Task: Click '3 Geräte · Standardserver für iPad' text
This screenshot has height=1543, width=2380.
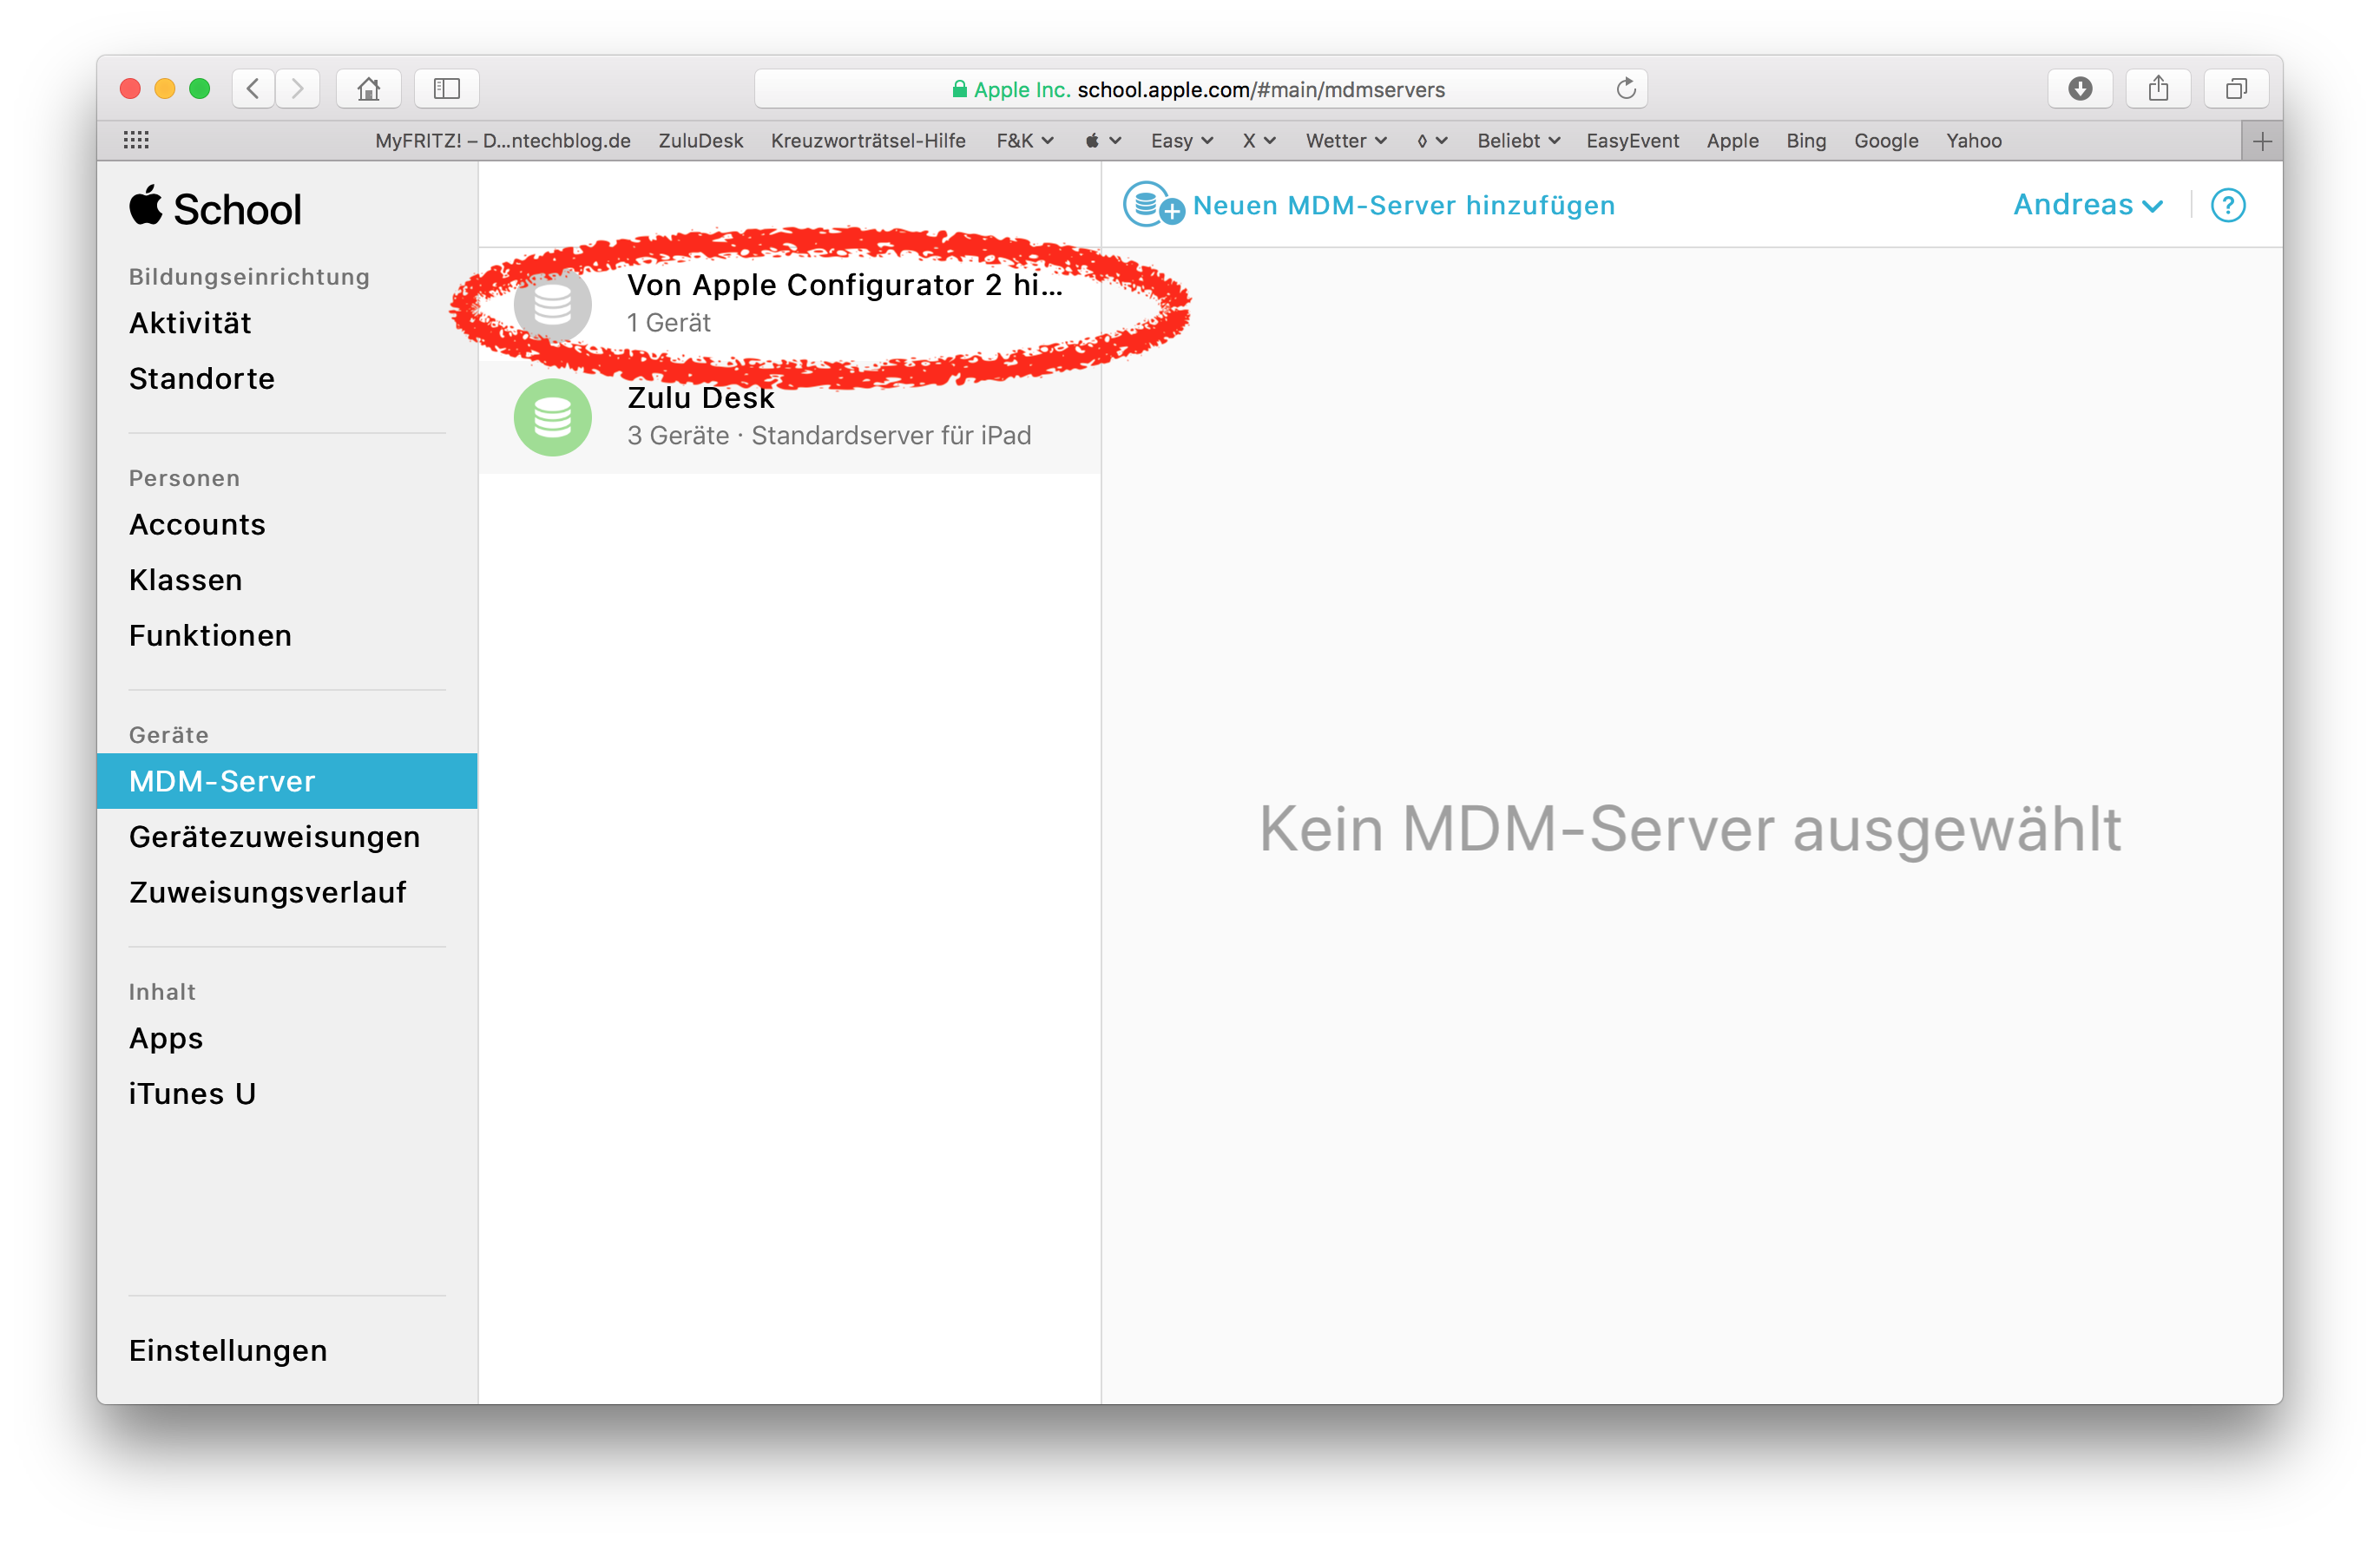Action: coord(829,436)
